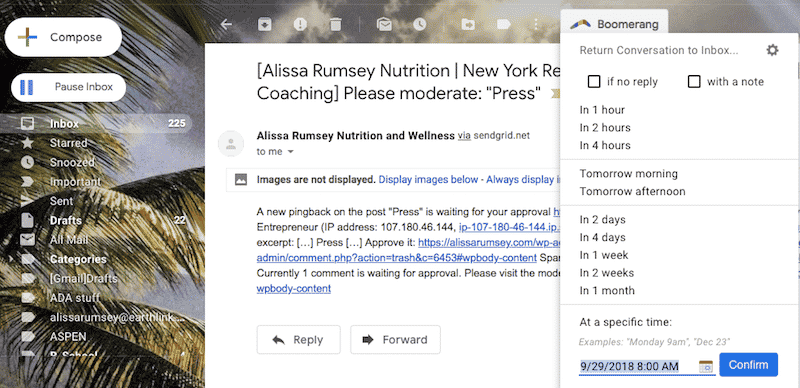
Task: Mark as unread envelope icon
Action: (x=384, y=24)
